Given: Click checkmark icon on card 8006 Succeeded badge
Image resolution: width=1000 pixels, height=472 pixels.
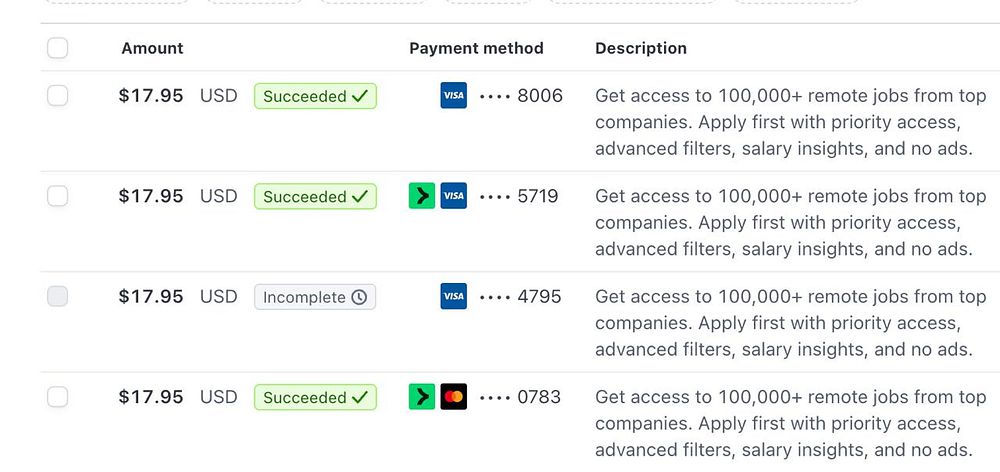Looking at the screenshot, I should [x=360, y=96].
